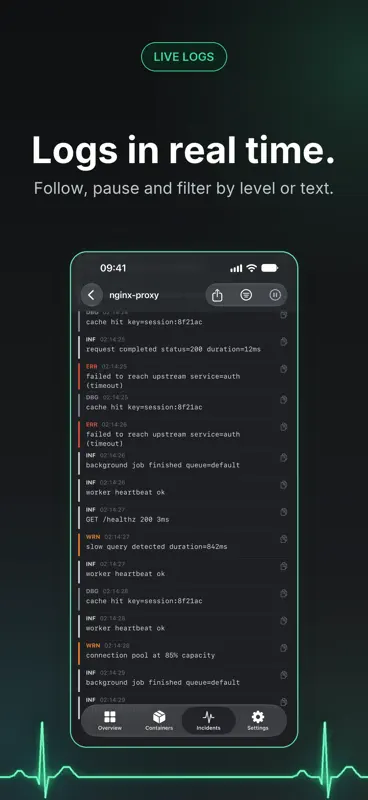Copy the ERR 02:14:26 upstream timeout line
This screenshot has width=368, height=800.
point(284,427)
